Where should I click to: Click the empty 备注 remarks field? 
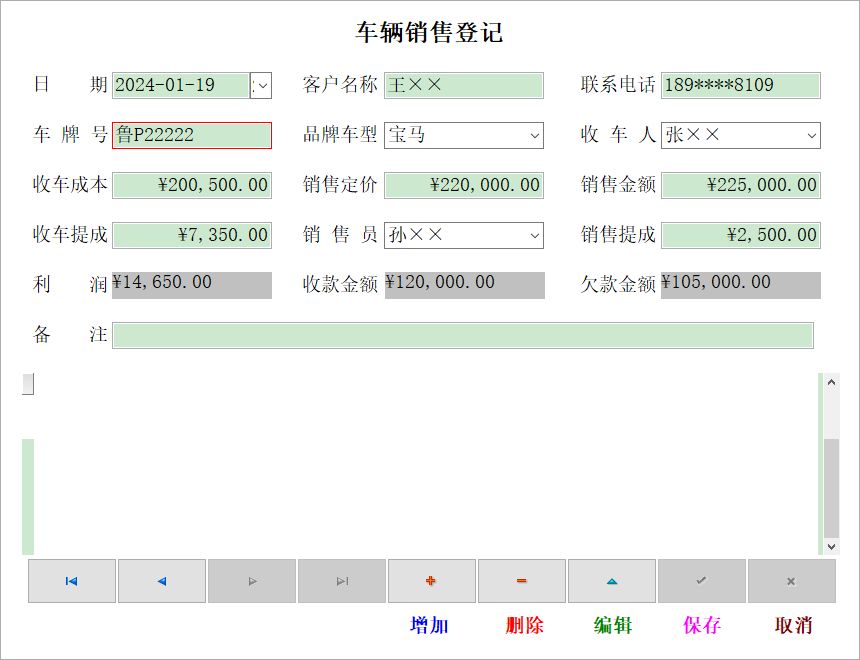(463, 335)
